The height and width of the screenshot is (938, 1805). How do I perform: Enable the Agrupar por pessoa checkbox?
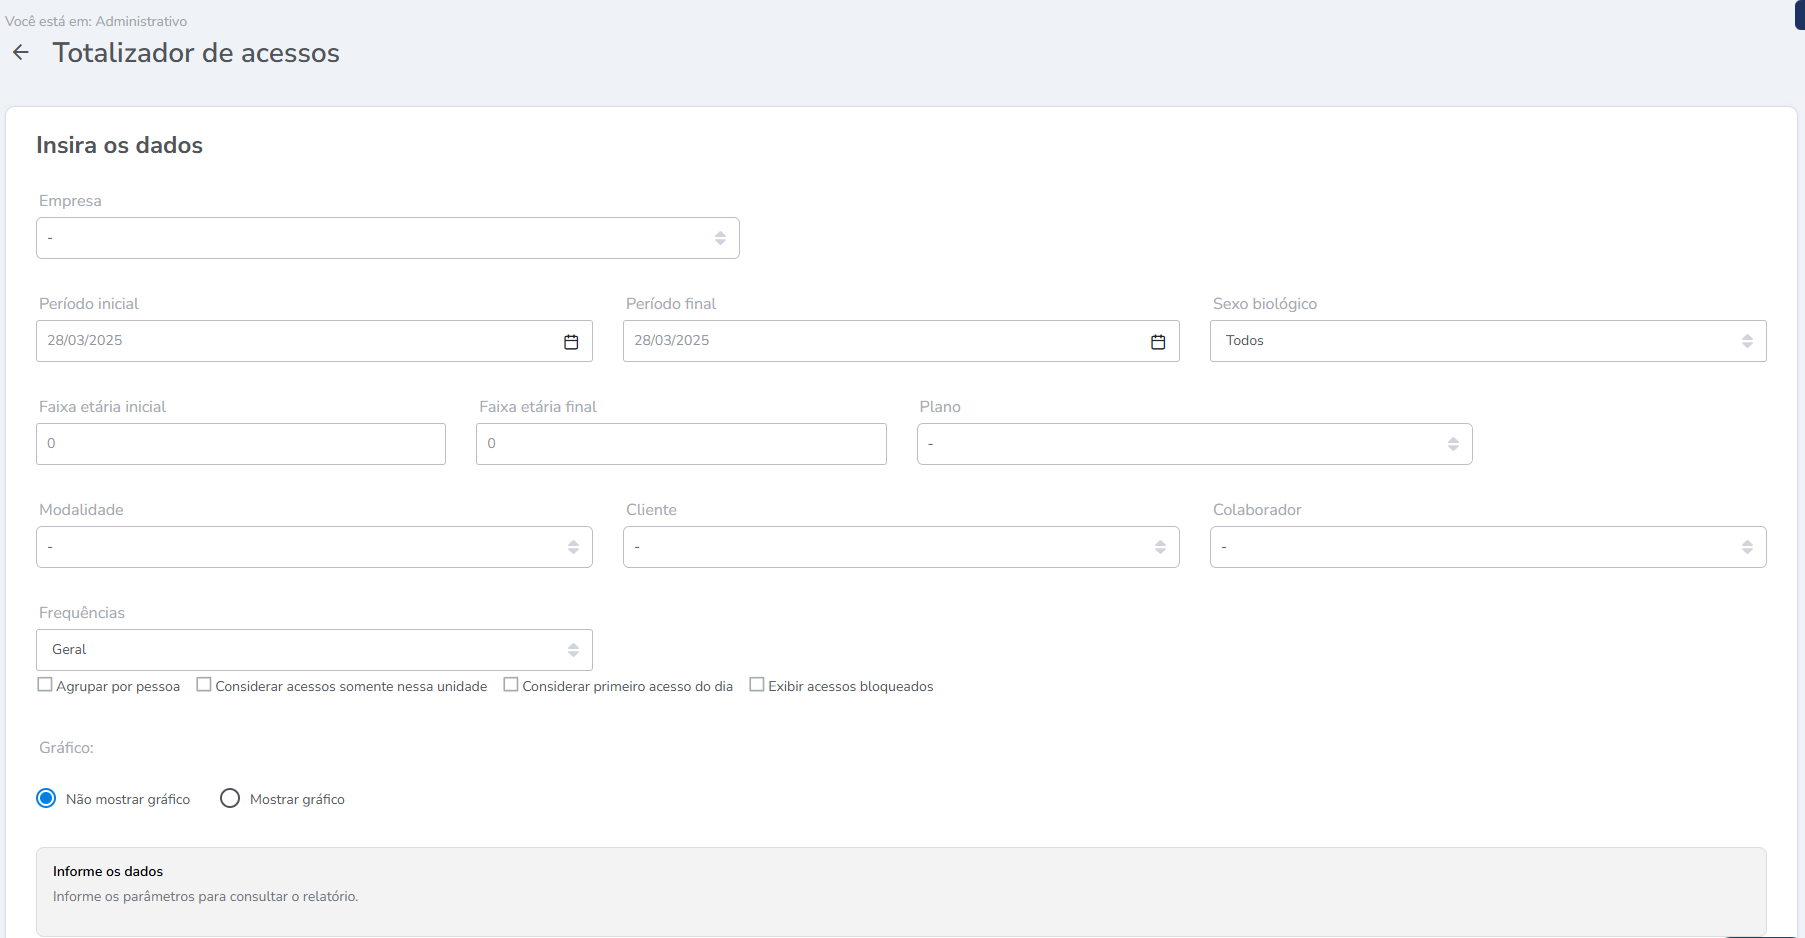tap(45, 685)
